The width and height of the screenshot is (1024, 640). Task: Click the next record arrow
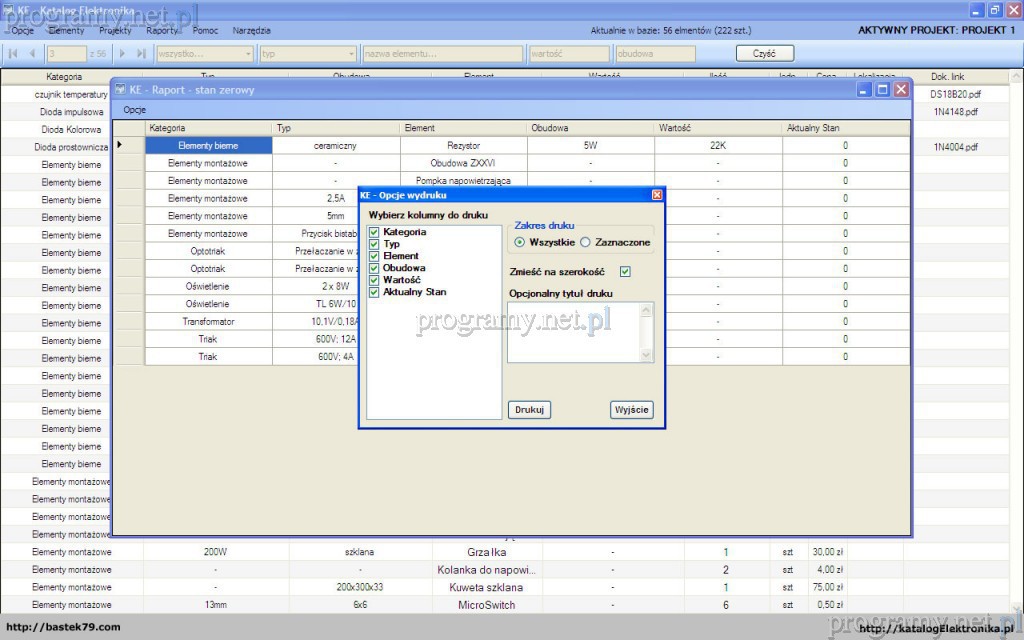(x=123, y=53)
